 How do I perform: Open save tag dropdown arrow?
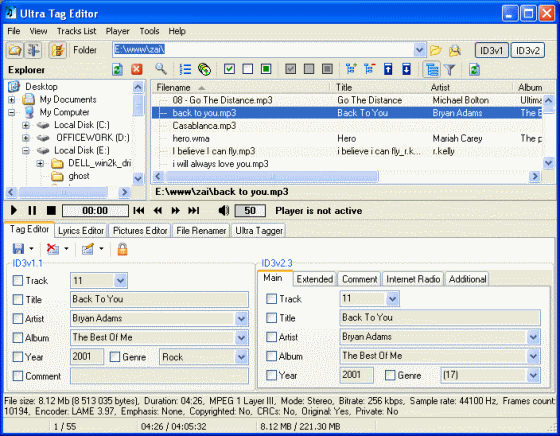pyautogui.click(x=31, y=249)
